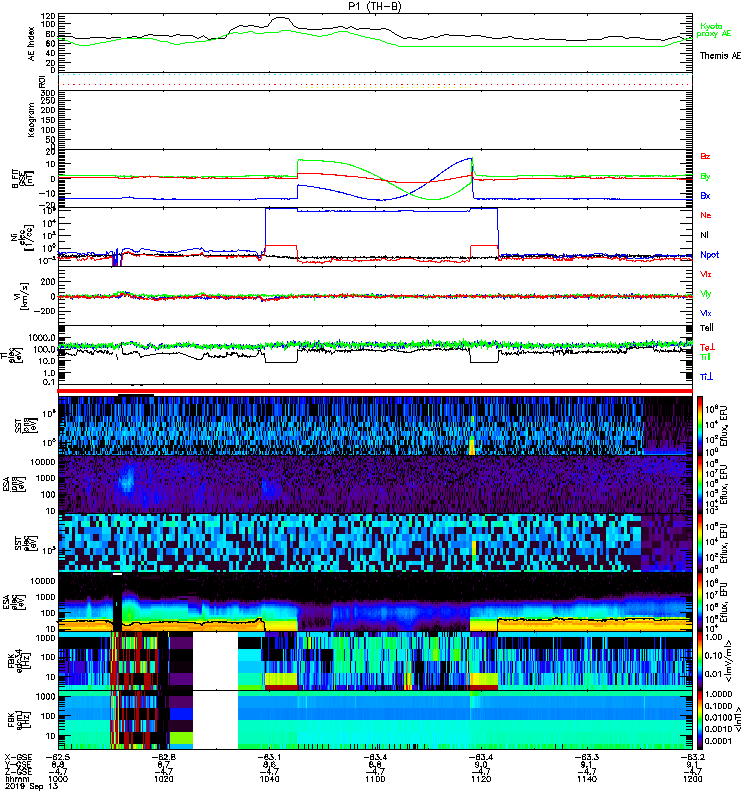This screenshot has height=800, width=750.
Task: Click the plot title 'P1 (TH-B)'
Action: click(374, 6)
